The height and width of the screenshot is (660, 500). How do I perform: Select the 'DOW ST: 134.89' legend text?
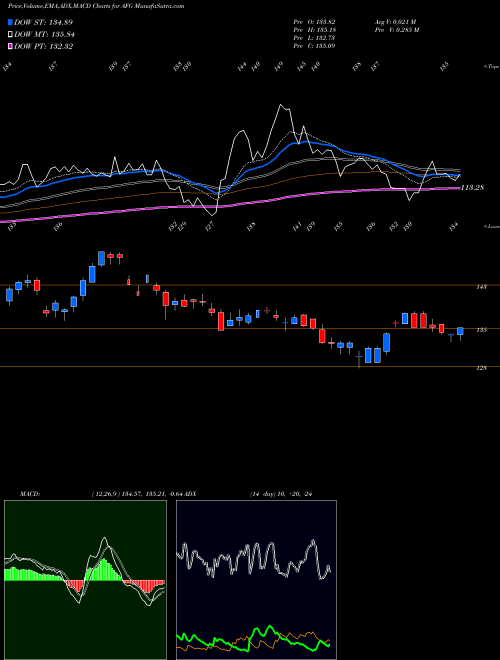coord(43,22)
